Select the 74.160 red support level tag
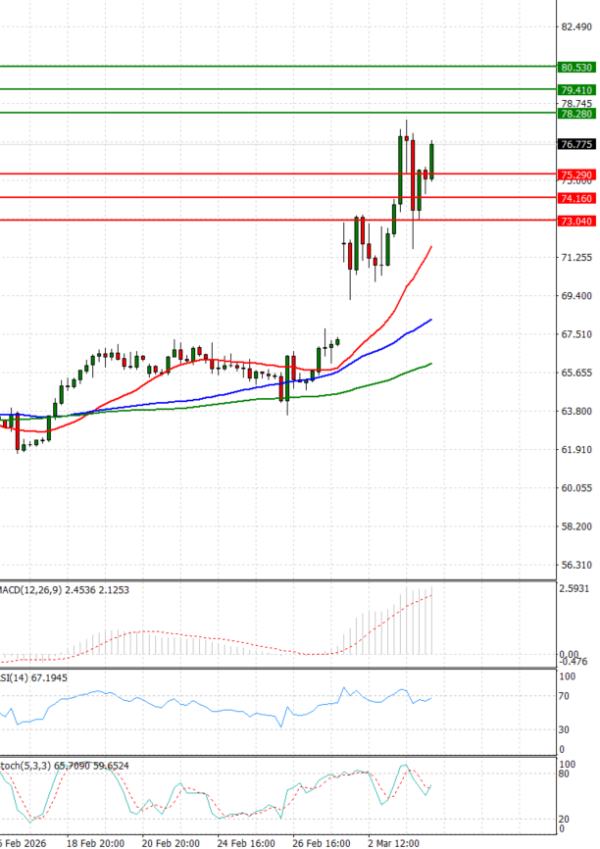This screenshot has width=600, height=849. (x=577, y=198)
